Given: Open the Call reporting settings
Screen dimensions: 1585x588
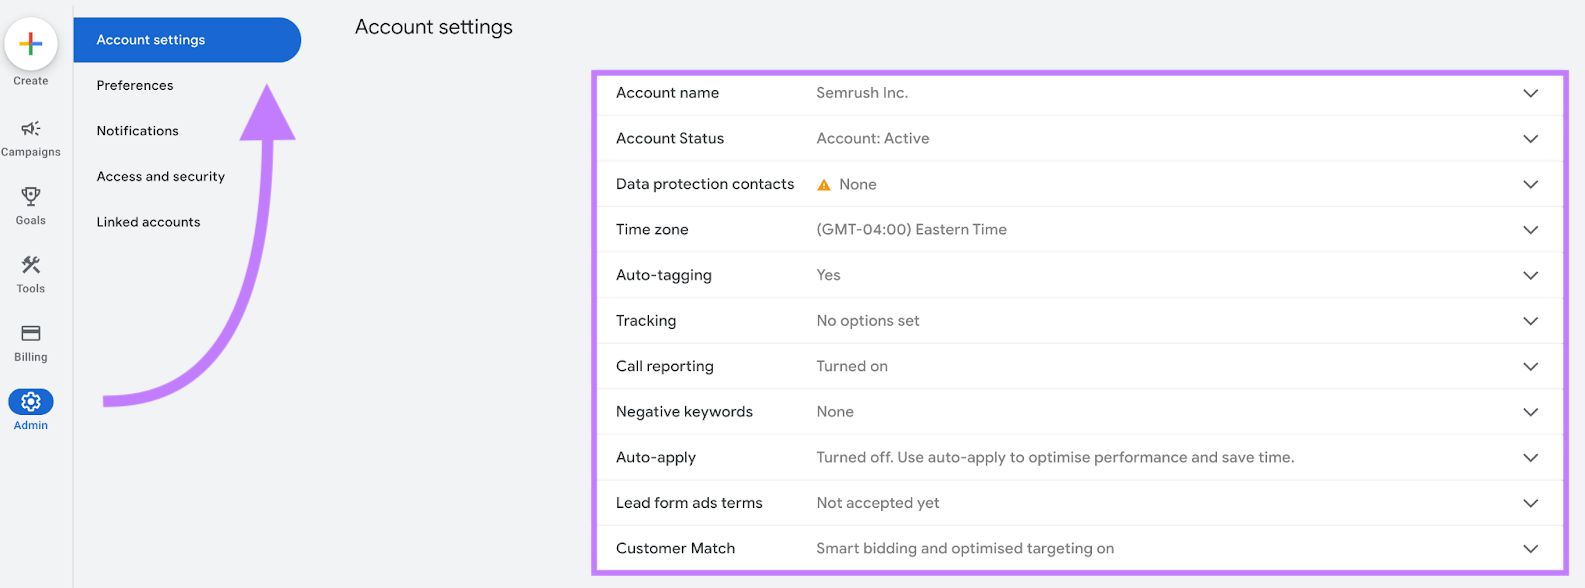Looking at the screenshot, I should [x=1530, y=366].
